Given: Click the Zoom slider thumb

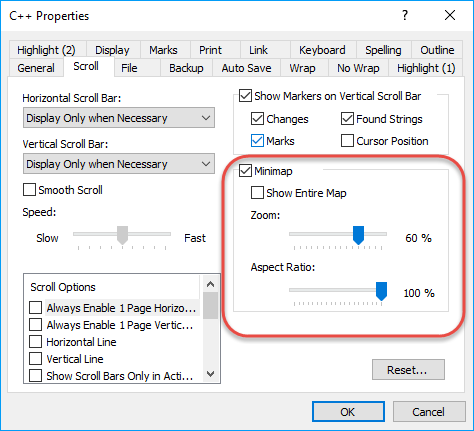Looking at the screenshot, I should click(358, 235).
